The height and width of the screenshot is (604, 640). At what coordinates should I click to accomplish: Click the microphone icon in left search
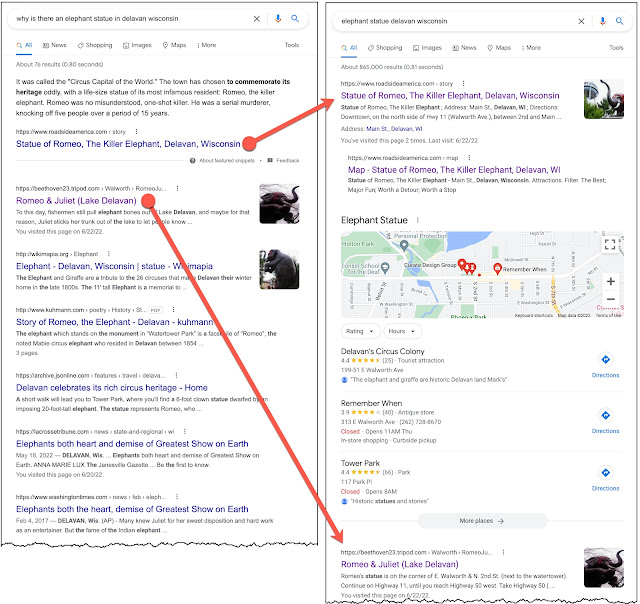(x=278, y=19)
